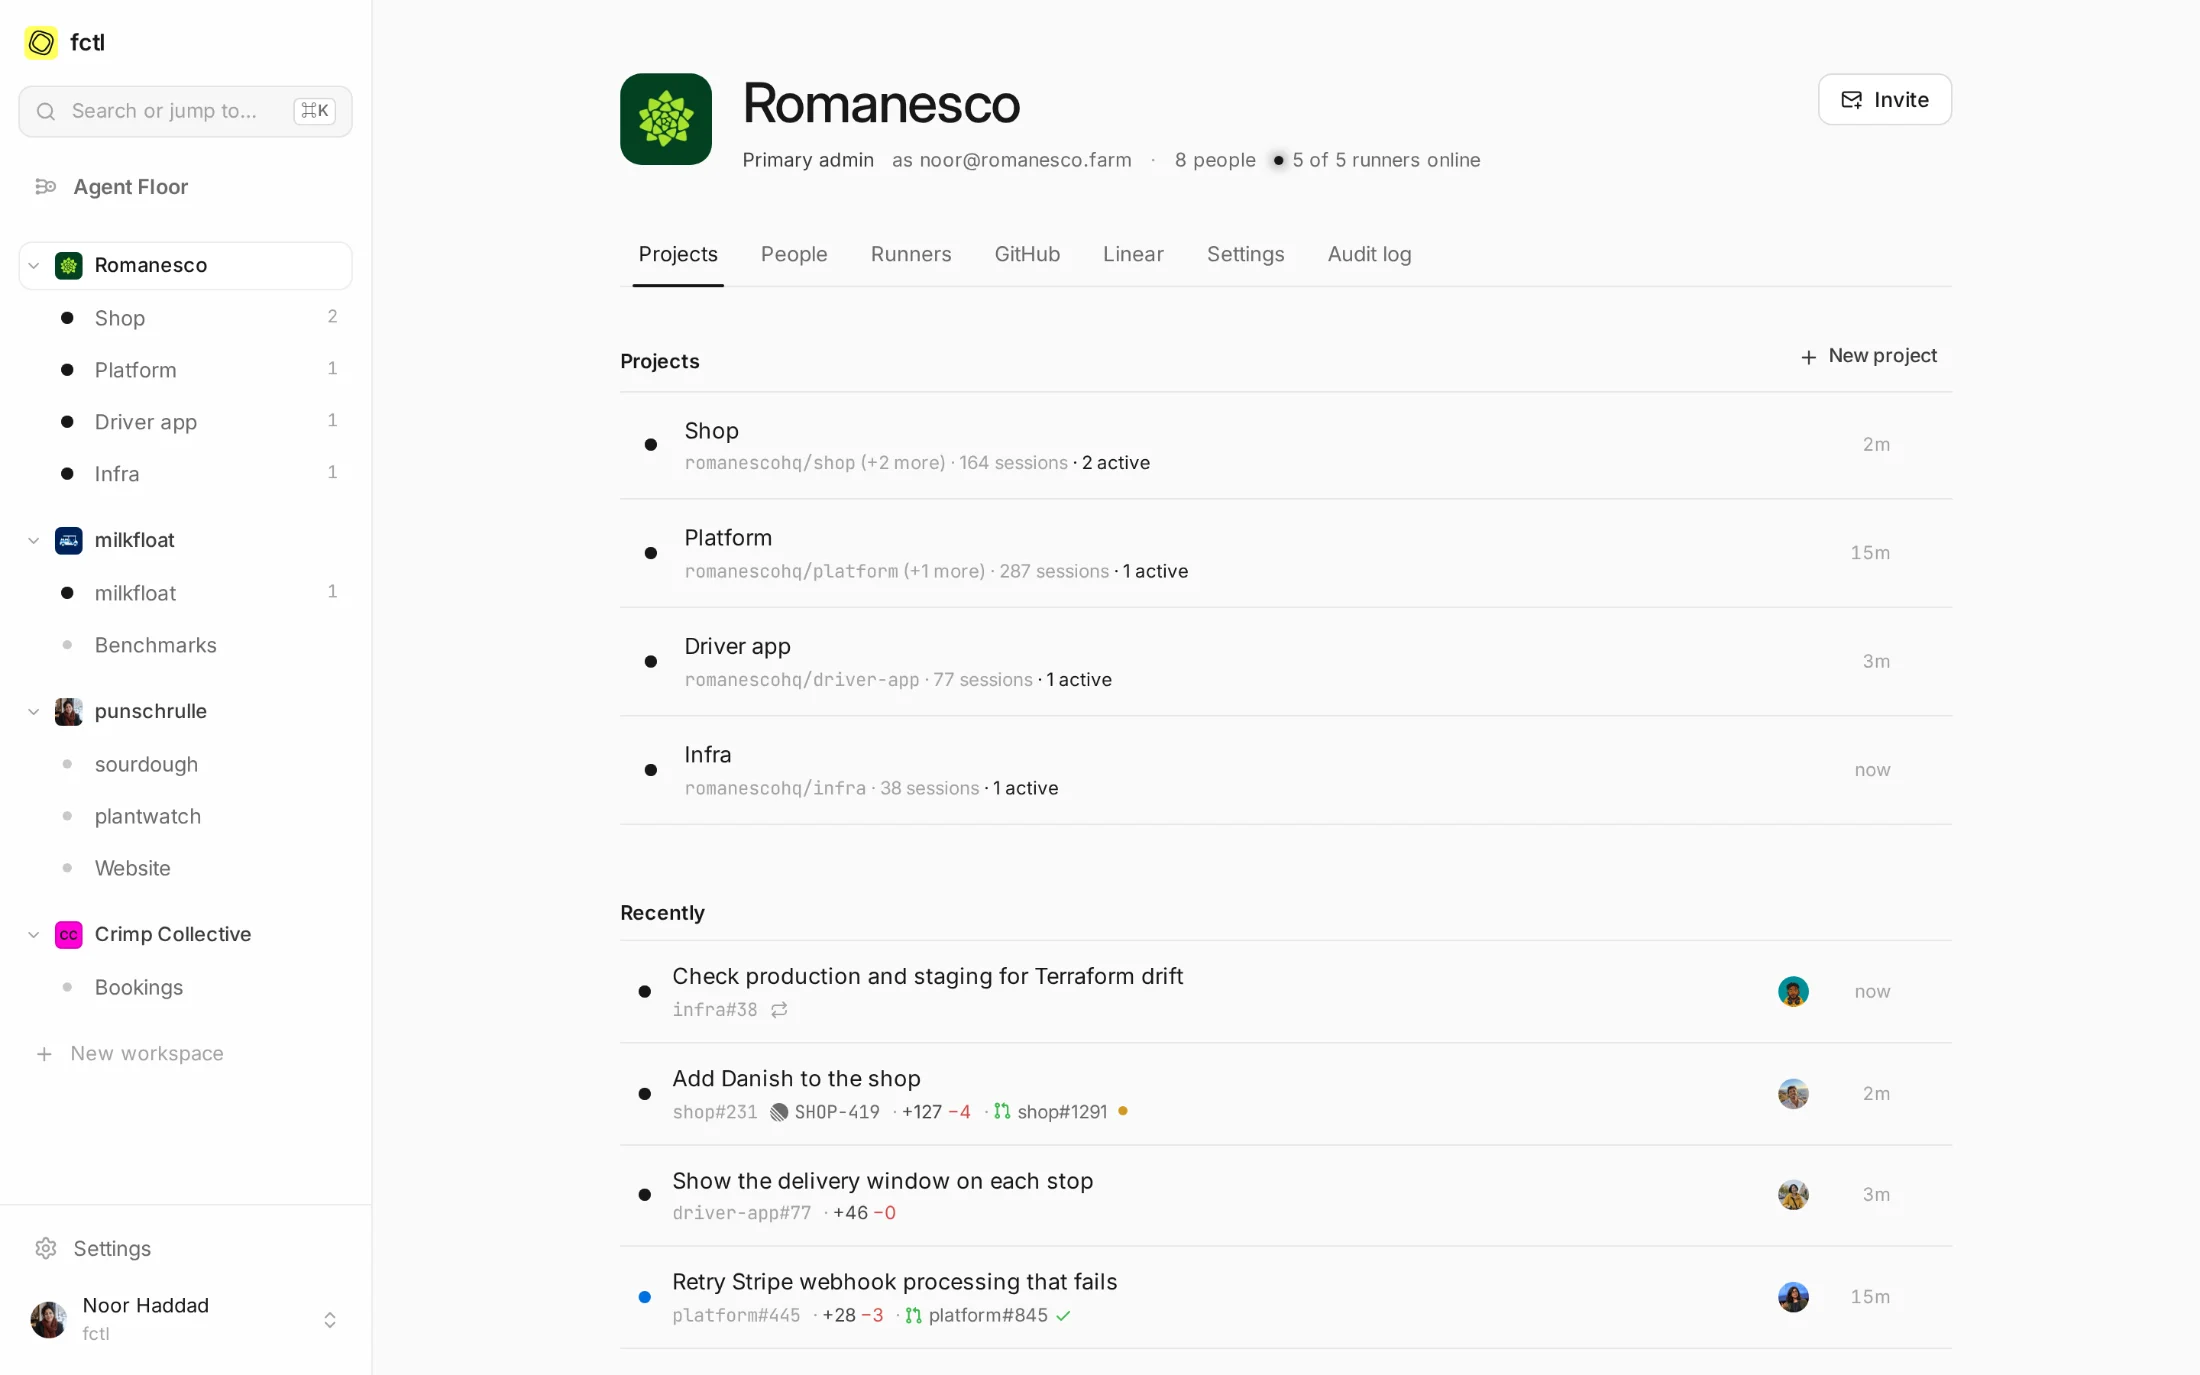Click the fctl logo icon
The image size is (2200, 1375).
(41, 42)
